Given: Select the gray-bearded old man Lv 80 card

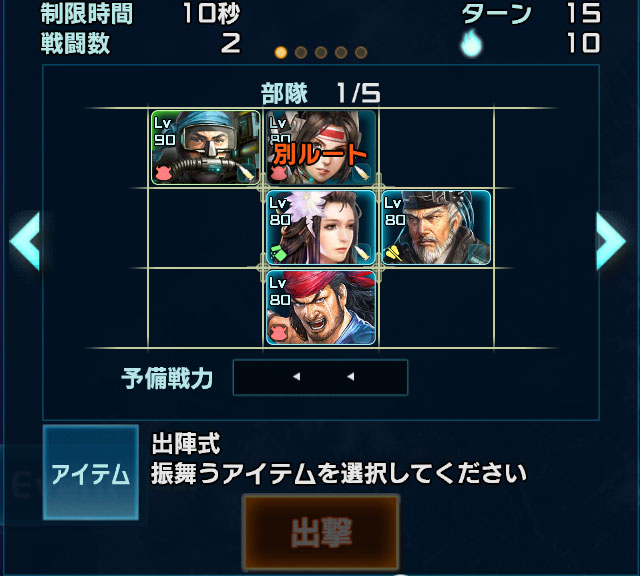Looking at the screenshot, I should (436, 227).
